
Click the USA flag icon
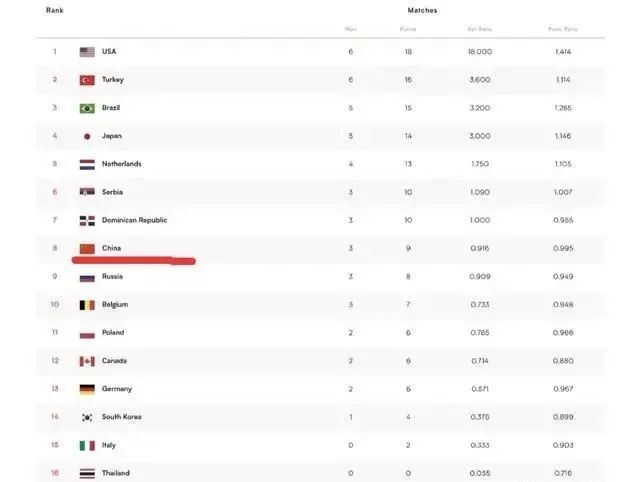87,52
